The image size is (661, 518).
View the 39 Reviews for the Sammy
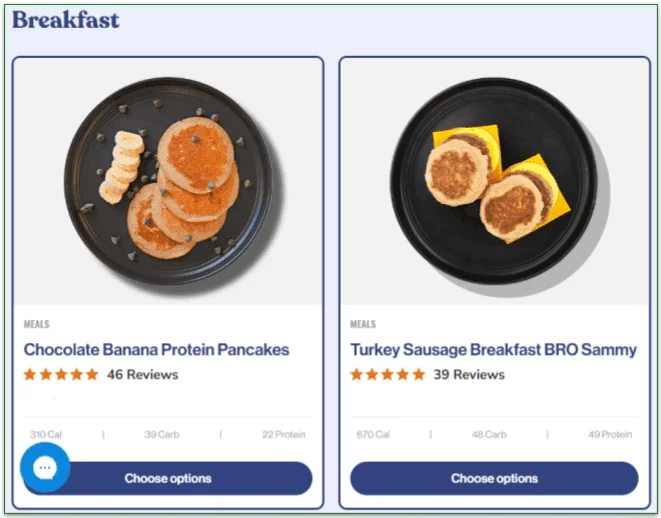pos(468,375)
